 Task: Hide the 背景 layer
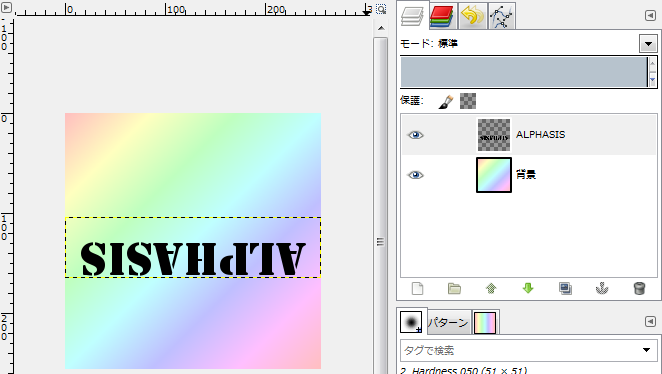(415, 175)
